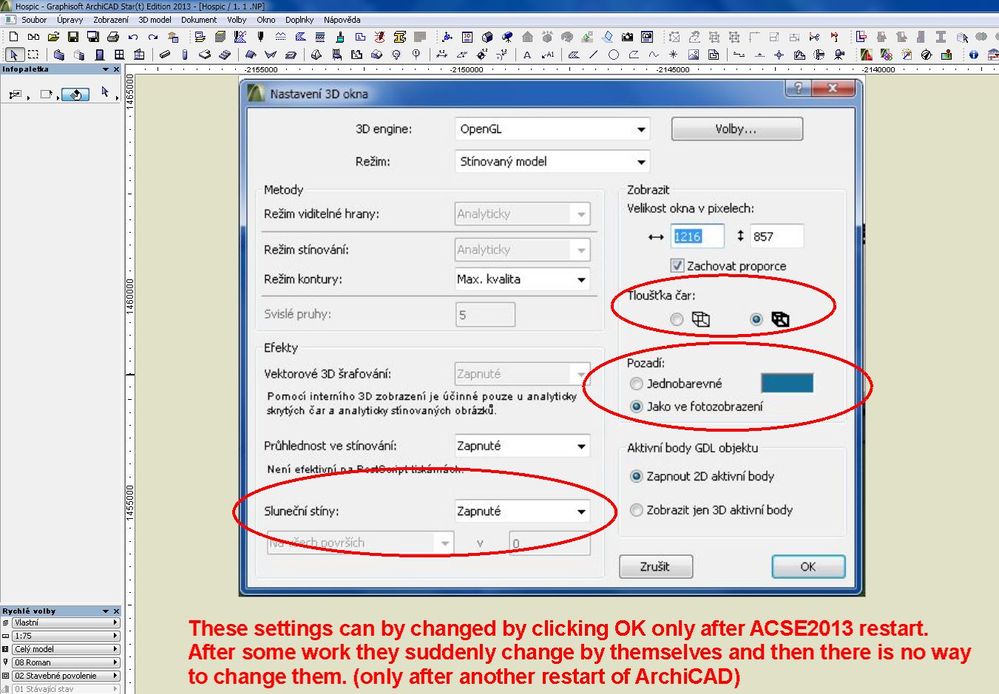Viewport: 999px width, 694px height.
Task: Click the window width field showing 1216
Action: point(697,235)
